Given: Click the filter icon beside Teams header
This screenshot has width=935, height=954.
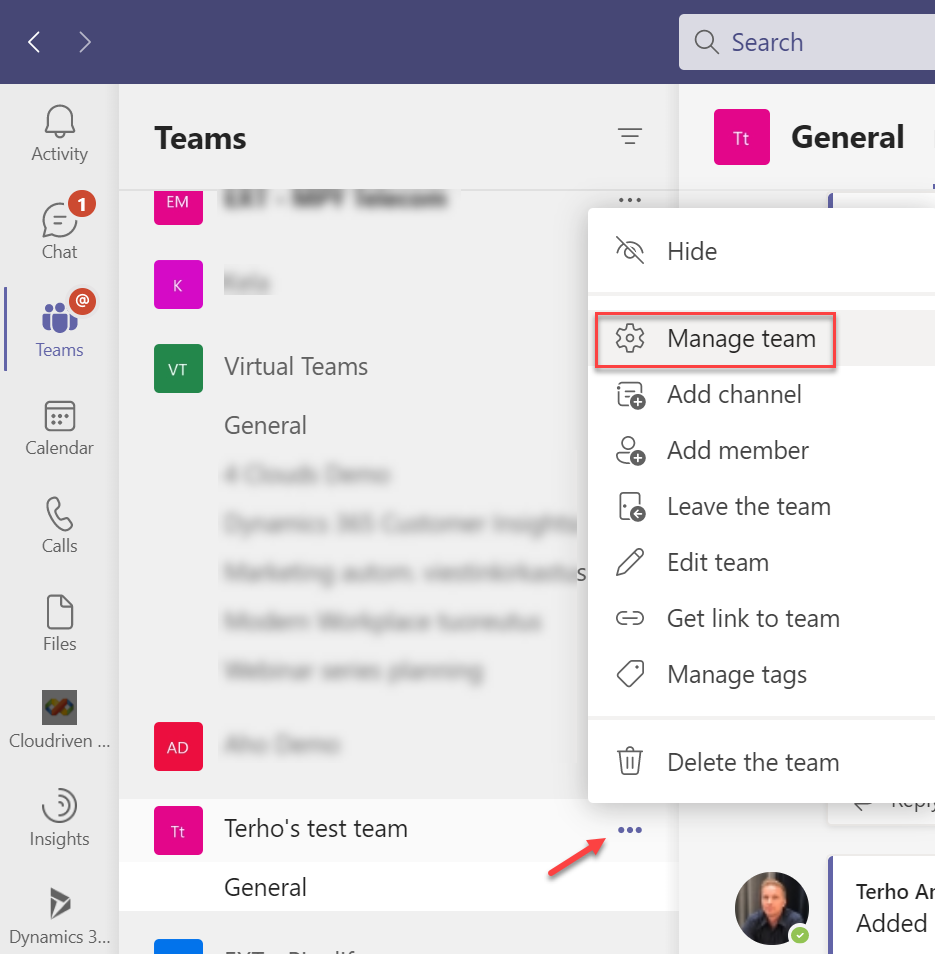Looking at the screenshot, I should (x=629, y=137).
